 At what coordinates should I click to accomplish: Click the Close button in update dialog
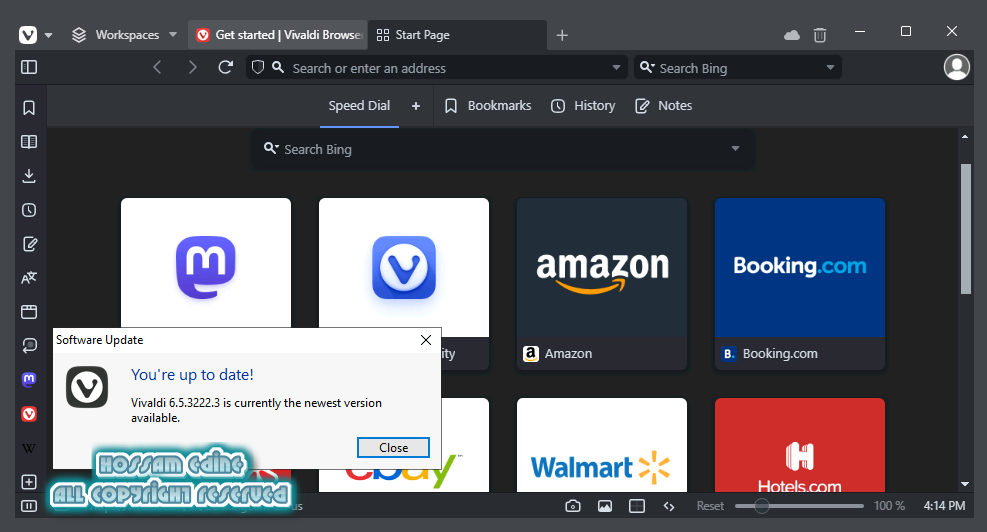(393, 448)
